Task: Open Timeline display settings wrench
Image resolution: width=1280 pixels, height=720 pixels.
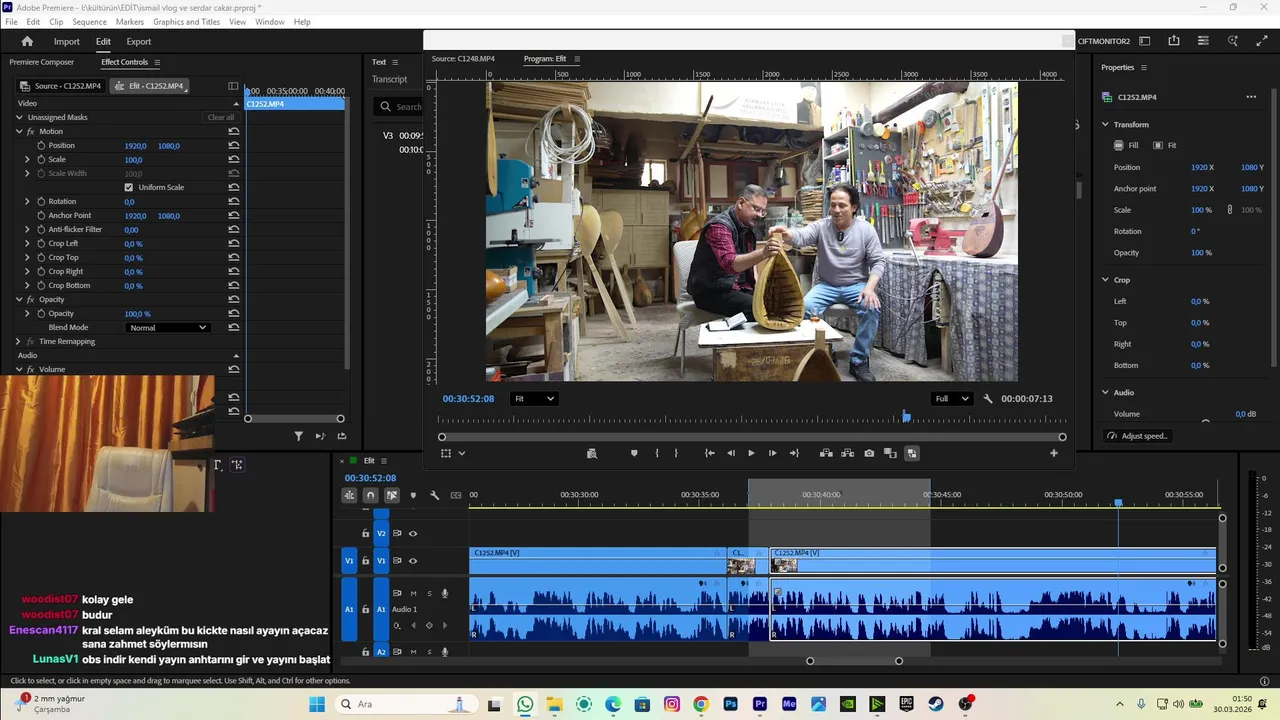Action: pos(434,495)
